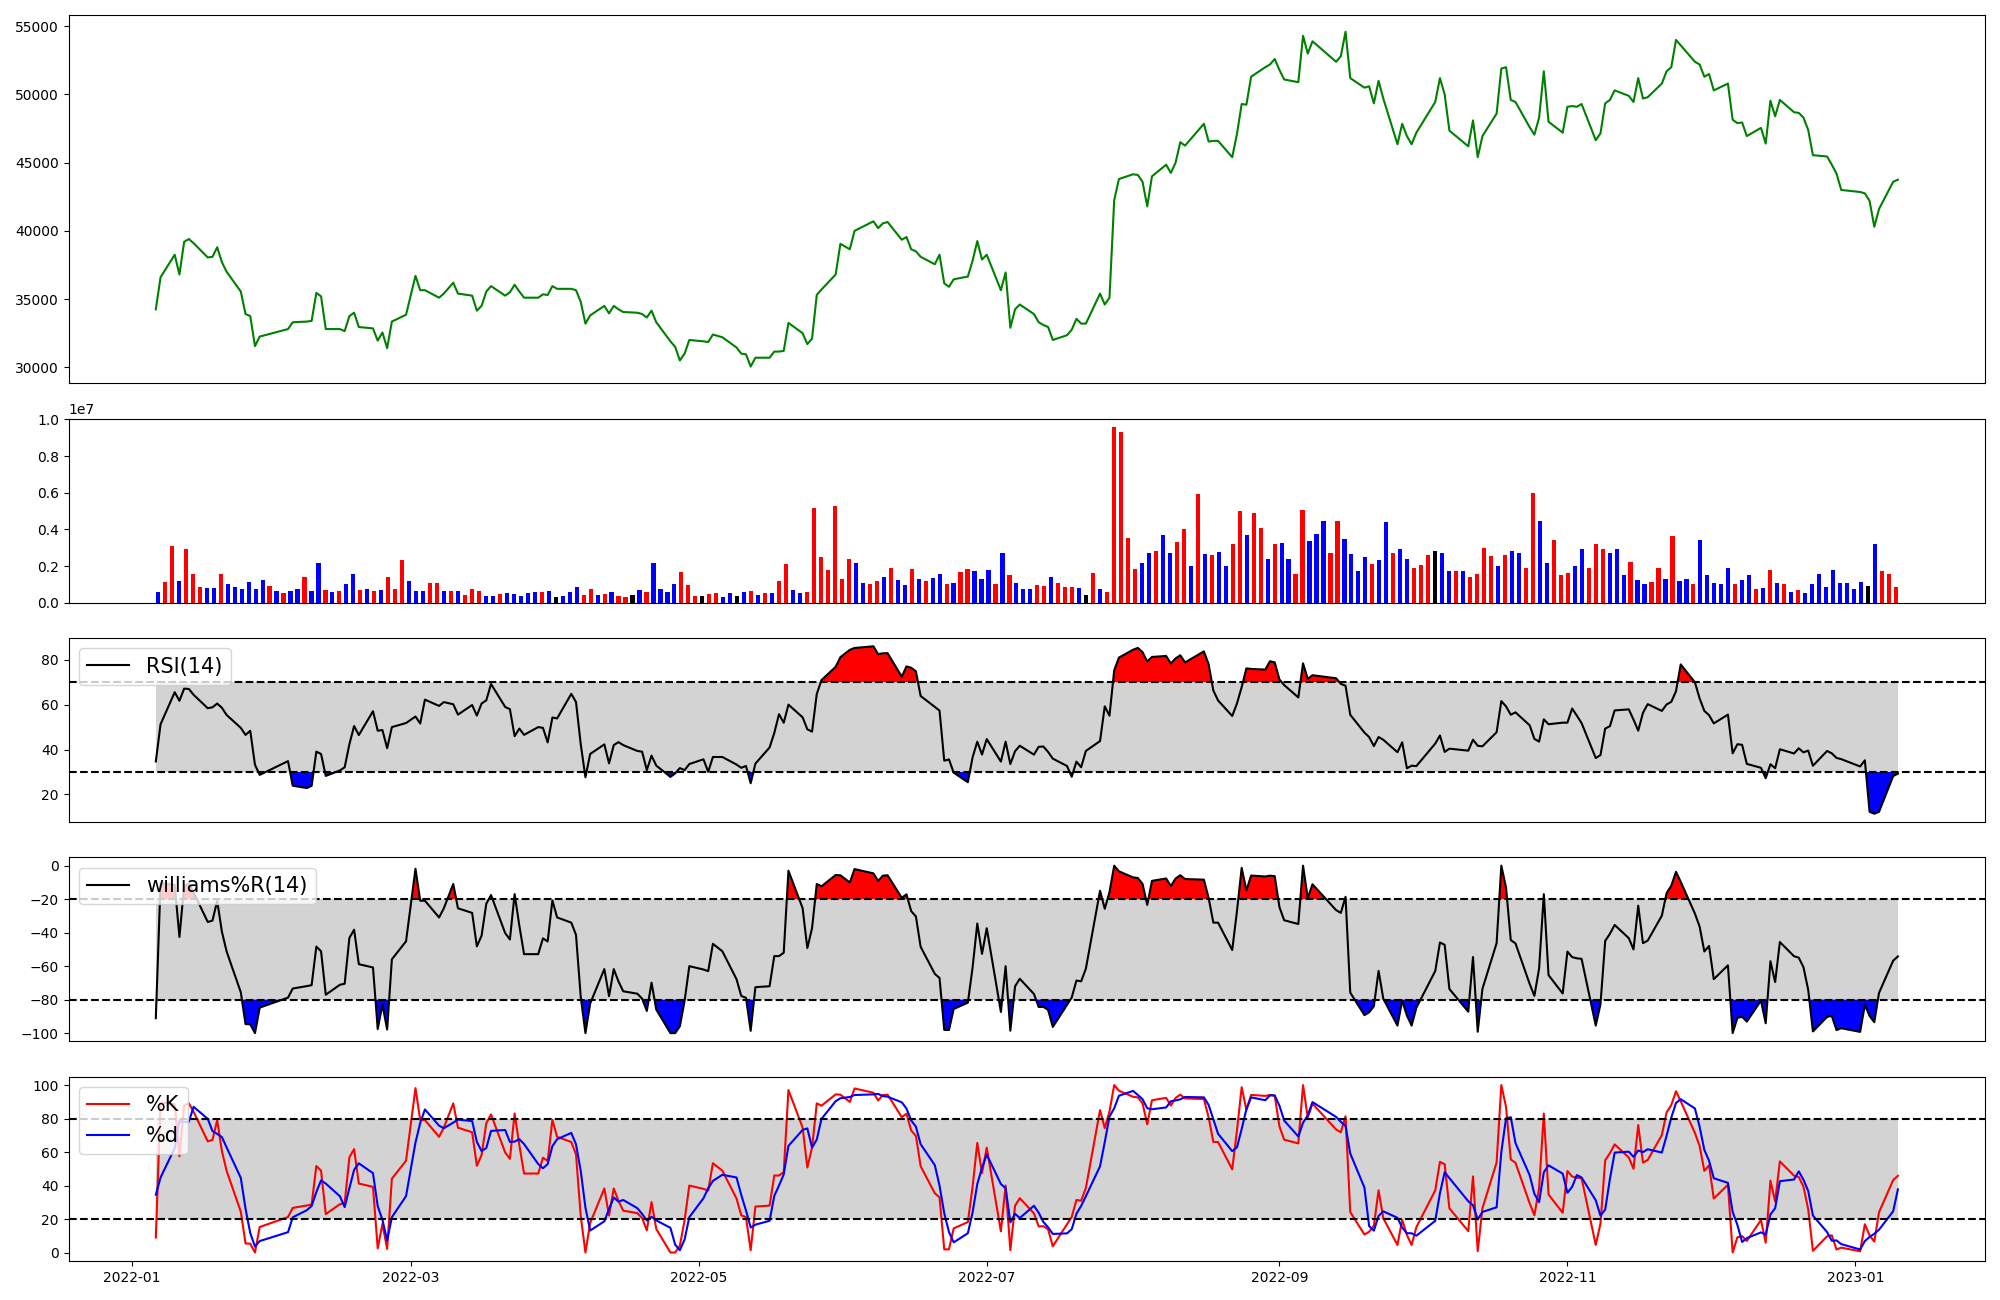
Task: Click the 2022-05 date tick label
Action: click(x=699, y=1277)
